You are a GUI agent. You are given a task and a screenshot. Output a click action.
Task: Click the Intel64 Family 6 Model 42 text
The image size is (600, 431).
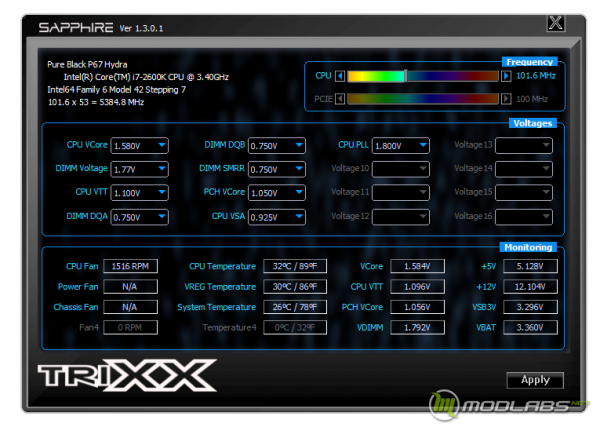[116, 90]
